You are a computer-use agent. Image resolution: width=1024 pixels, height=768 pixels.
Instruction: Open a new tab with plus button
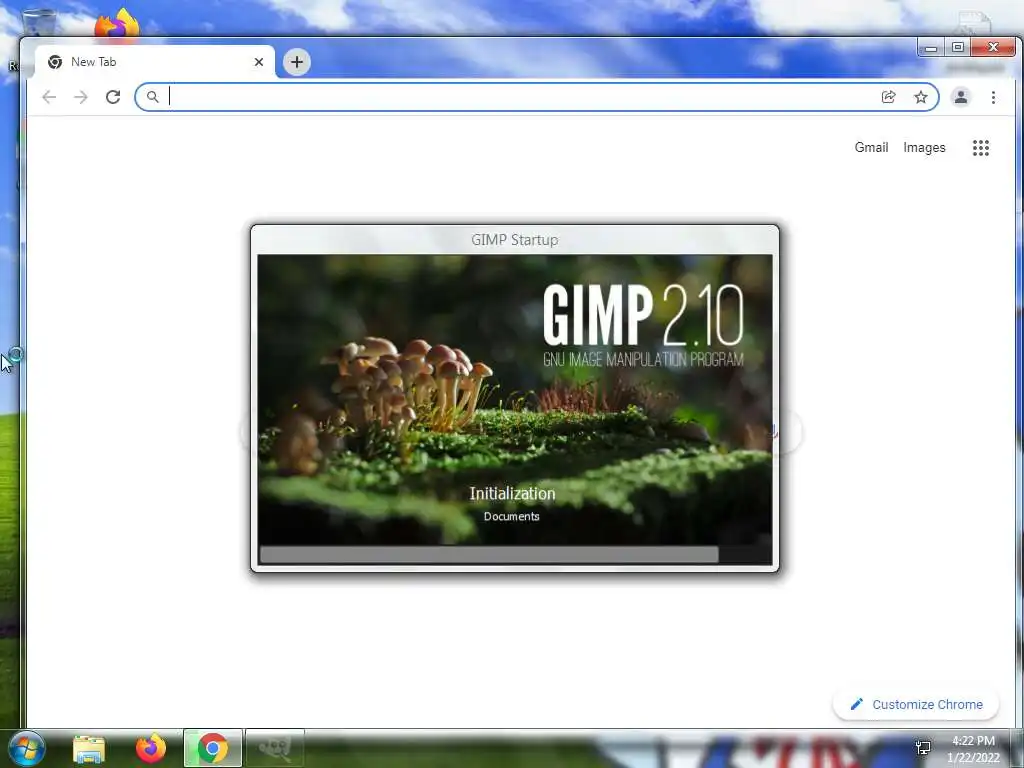point(297,62)
